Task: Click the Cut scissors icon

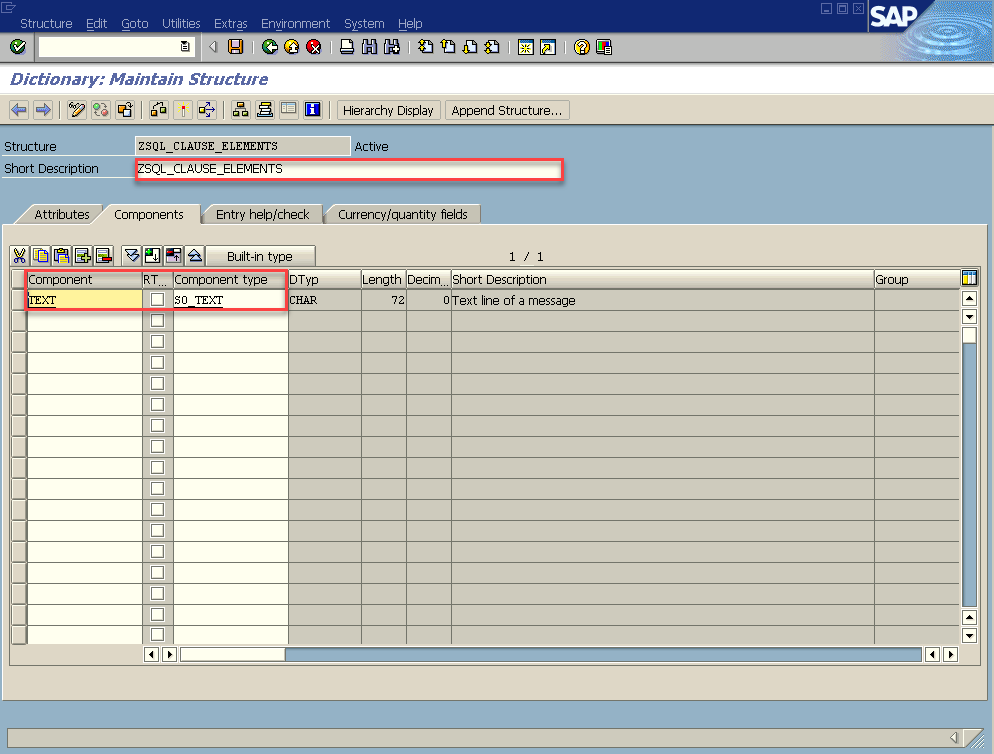Action: (x=19, y=256)
